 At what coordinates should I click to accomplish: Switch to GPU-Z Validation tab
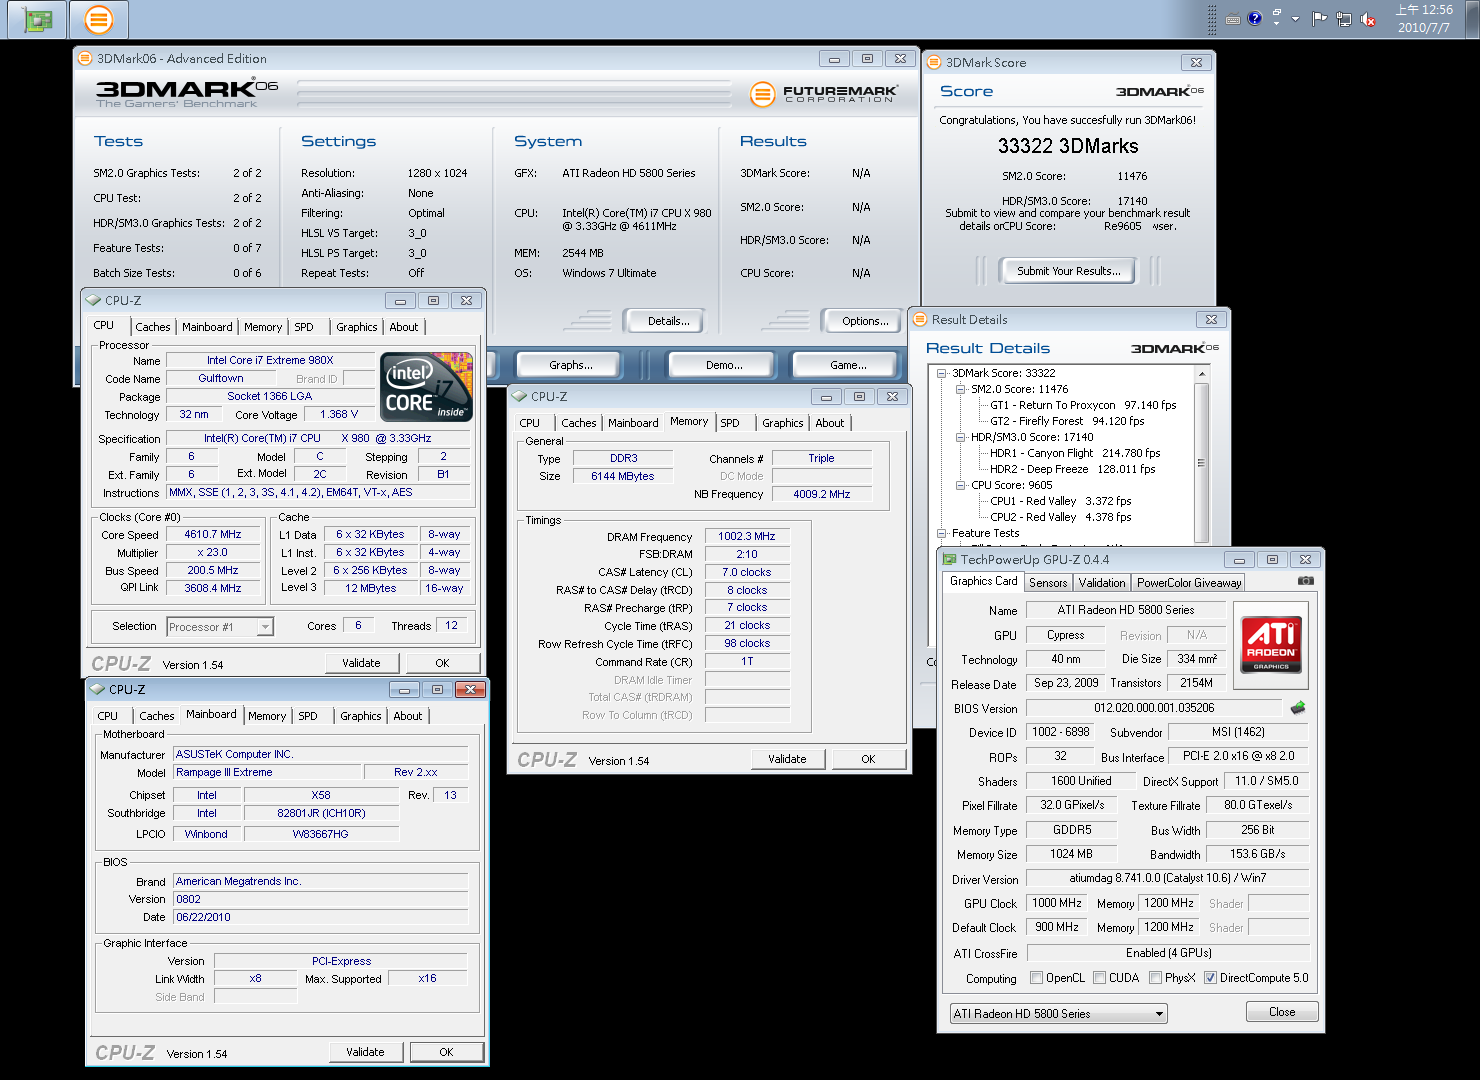[x=1102, y=583]
